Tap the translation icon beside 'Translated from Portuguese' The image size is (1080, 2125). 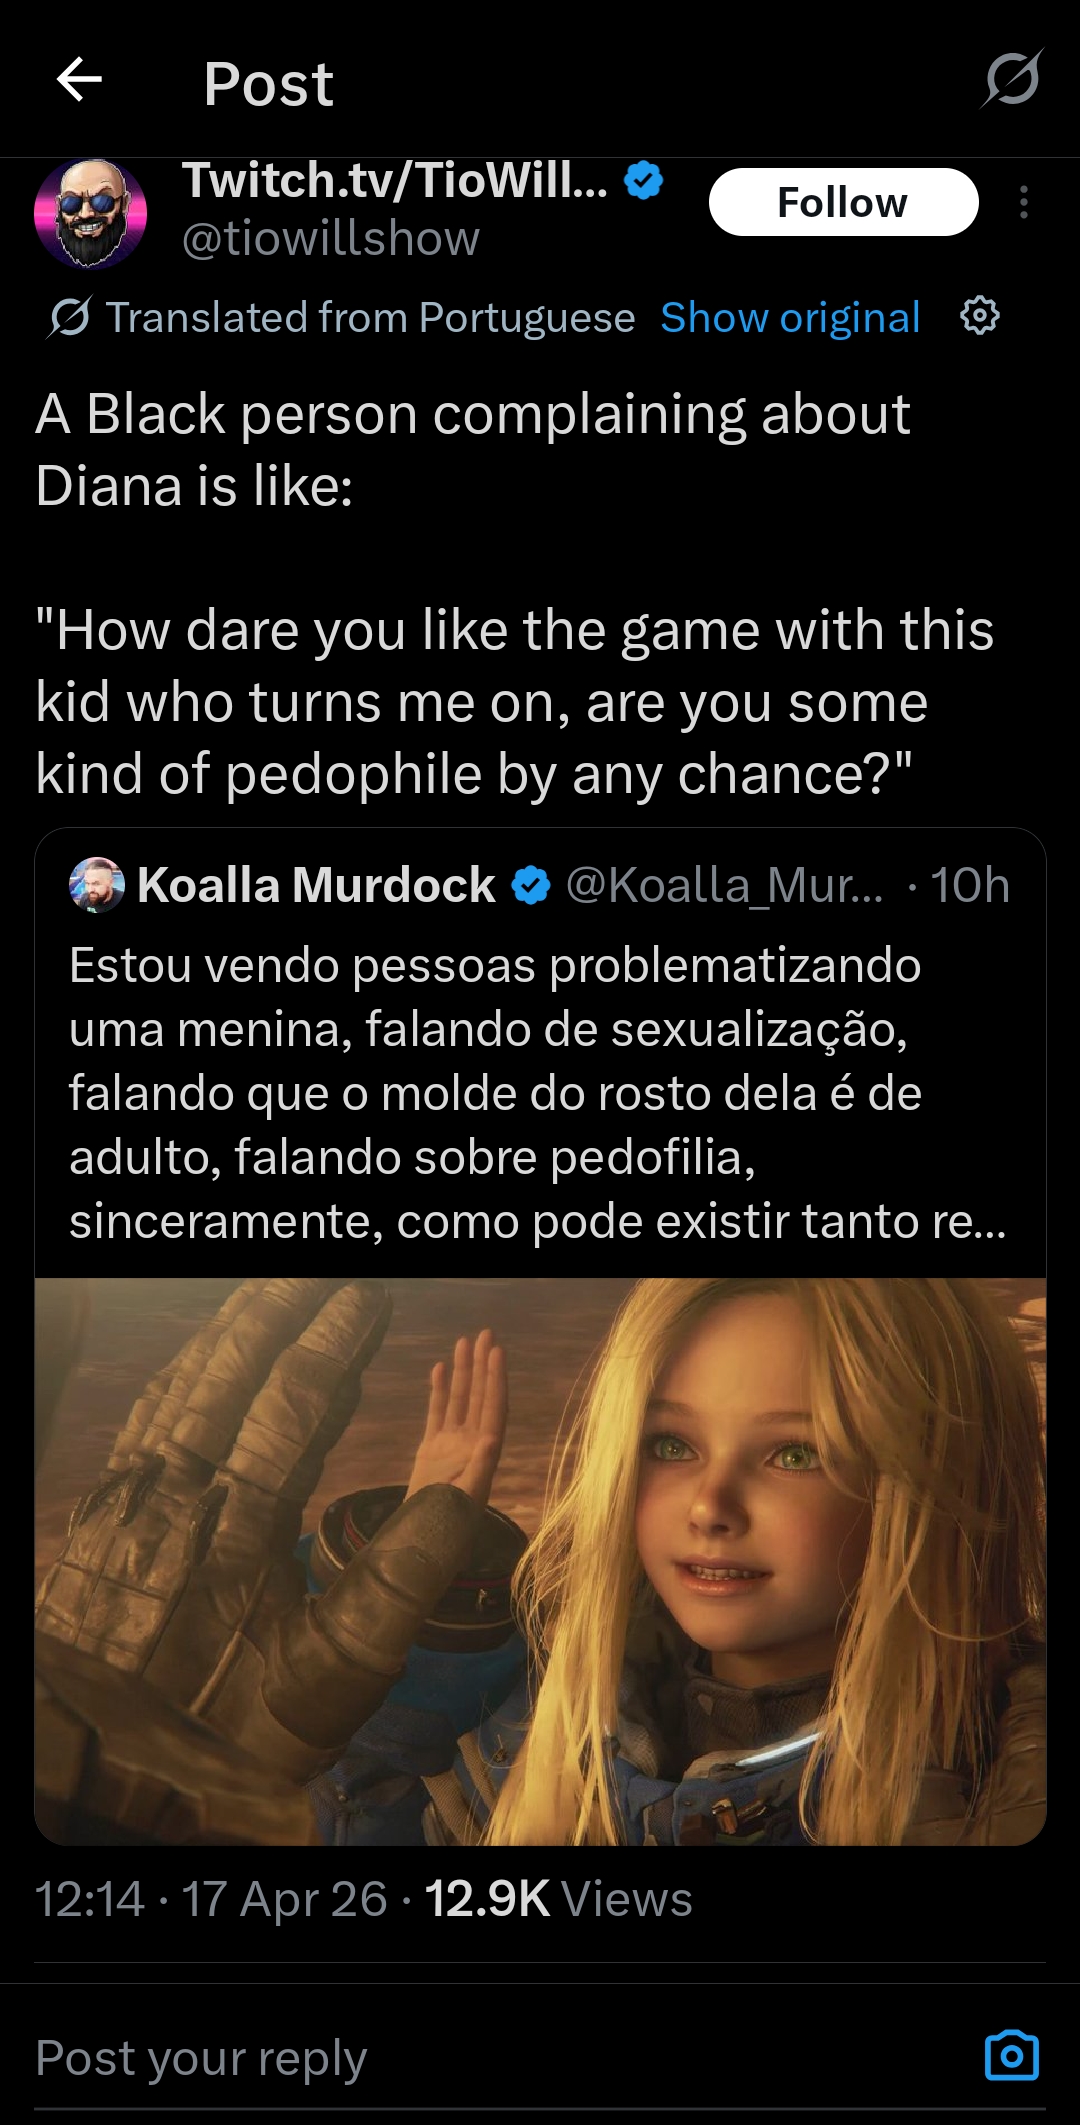[x=69, y=317]
